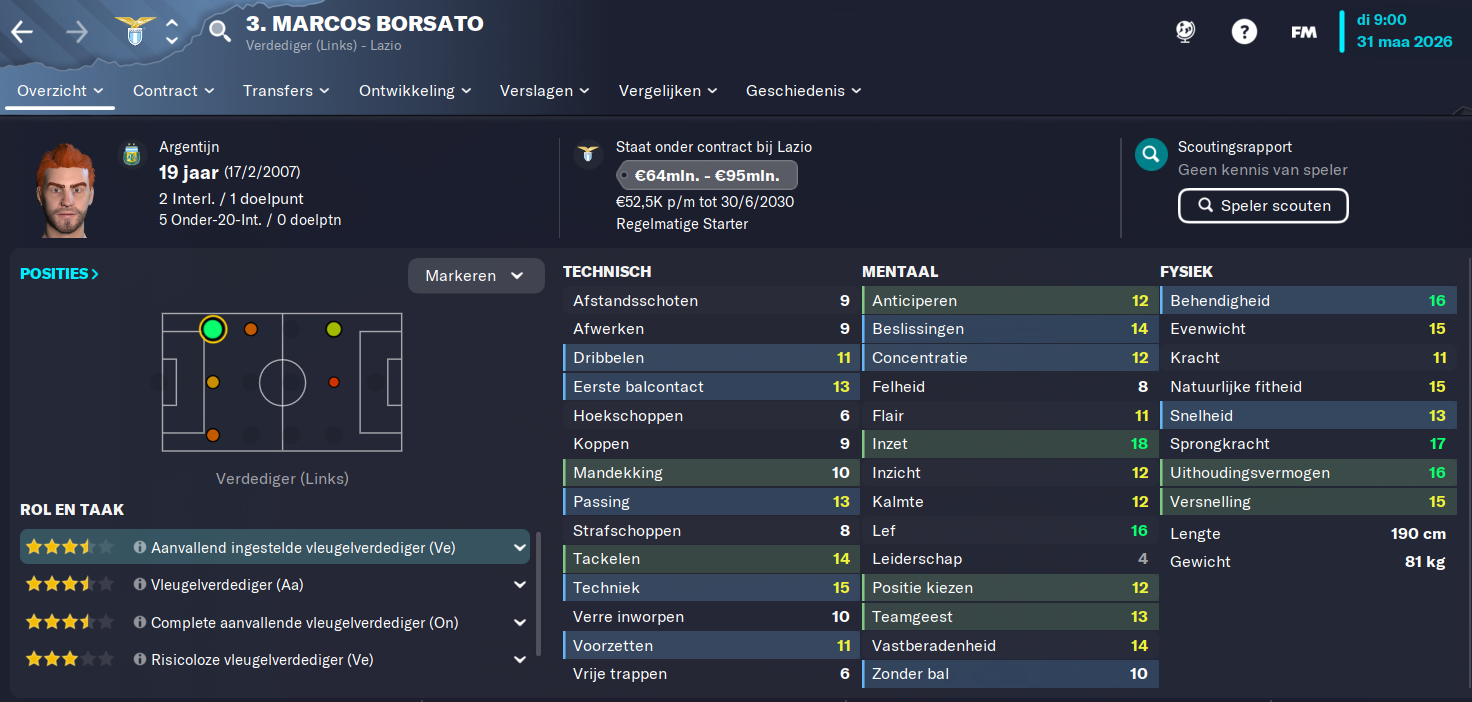
Task: Click the Argentina federation badge icon
Action: coord(131,155)
